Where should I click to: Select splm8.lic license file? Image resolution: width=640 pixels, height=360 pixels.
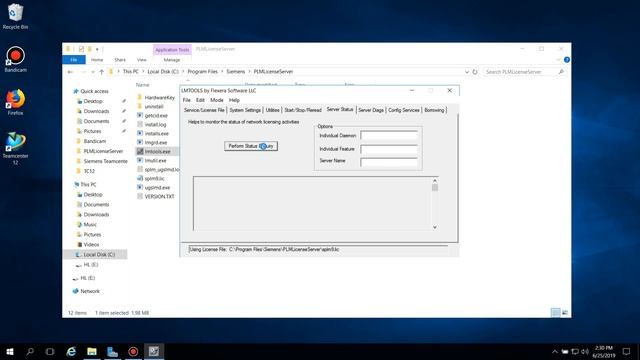pos(154,178)
